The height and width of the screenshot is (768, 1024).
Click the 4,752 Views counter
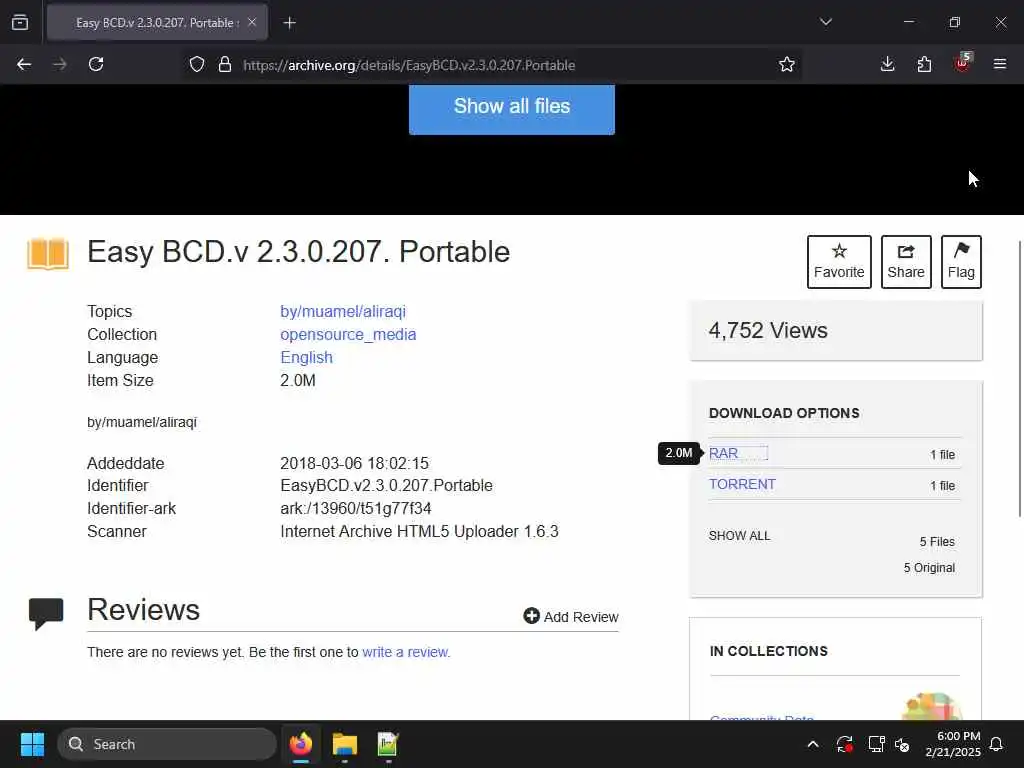(768, 330)
